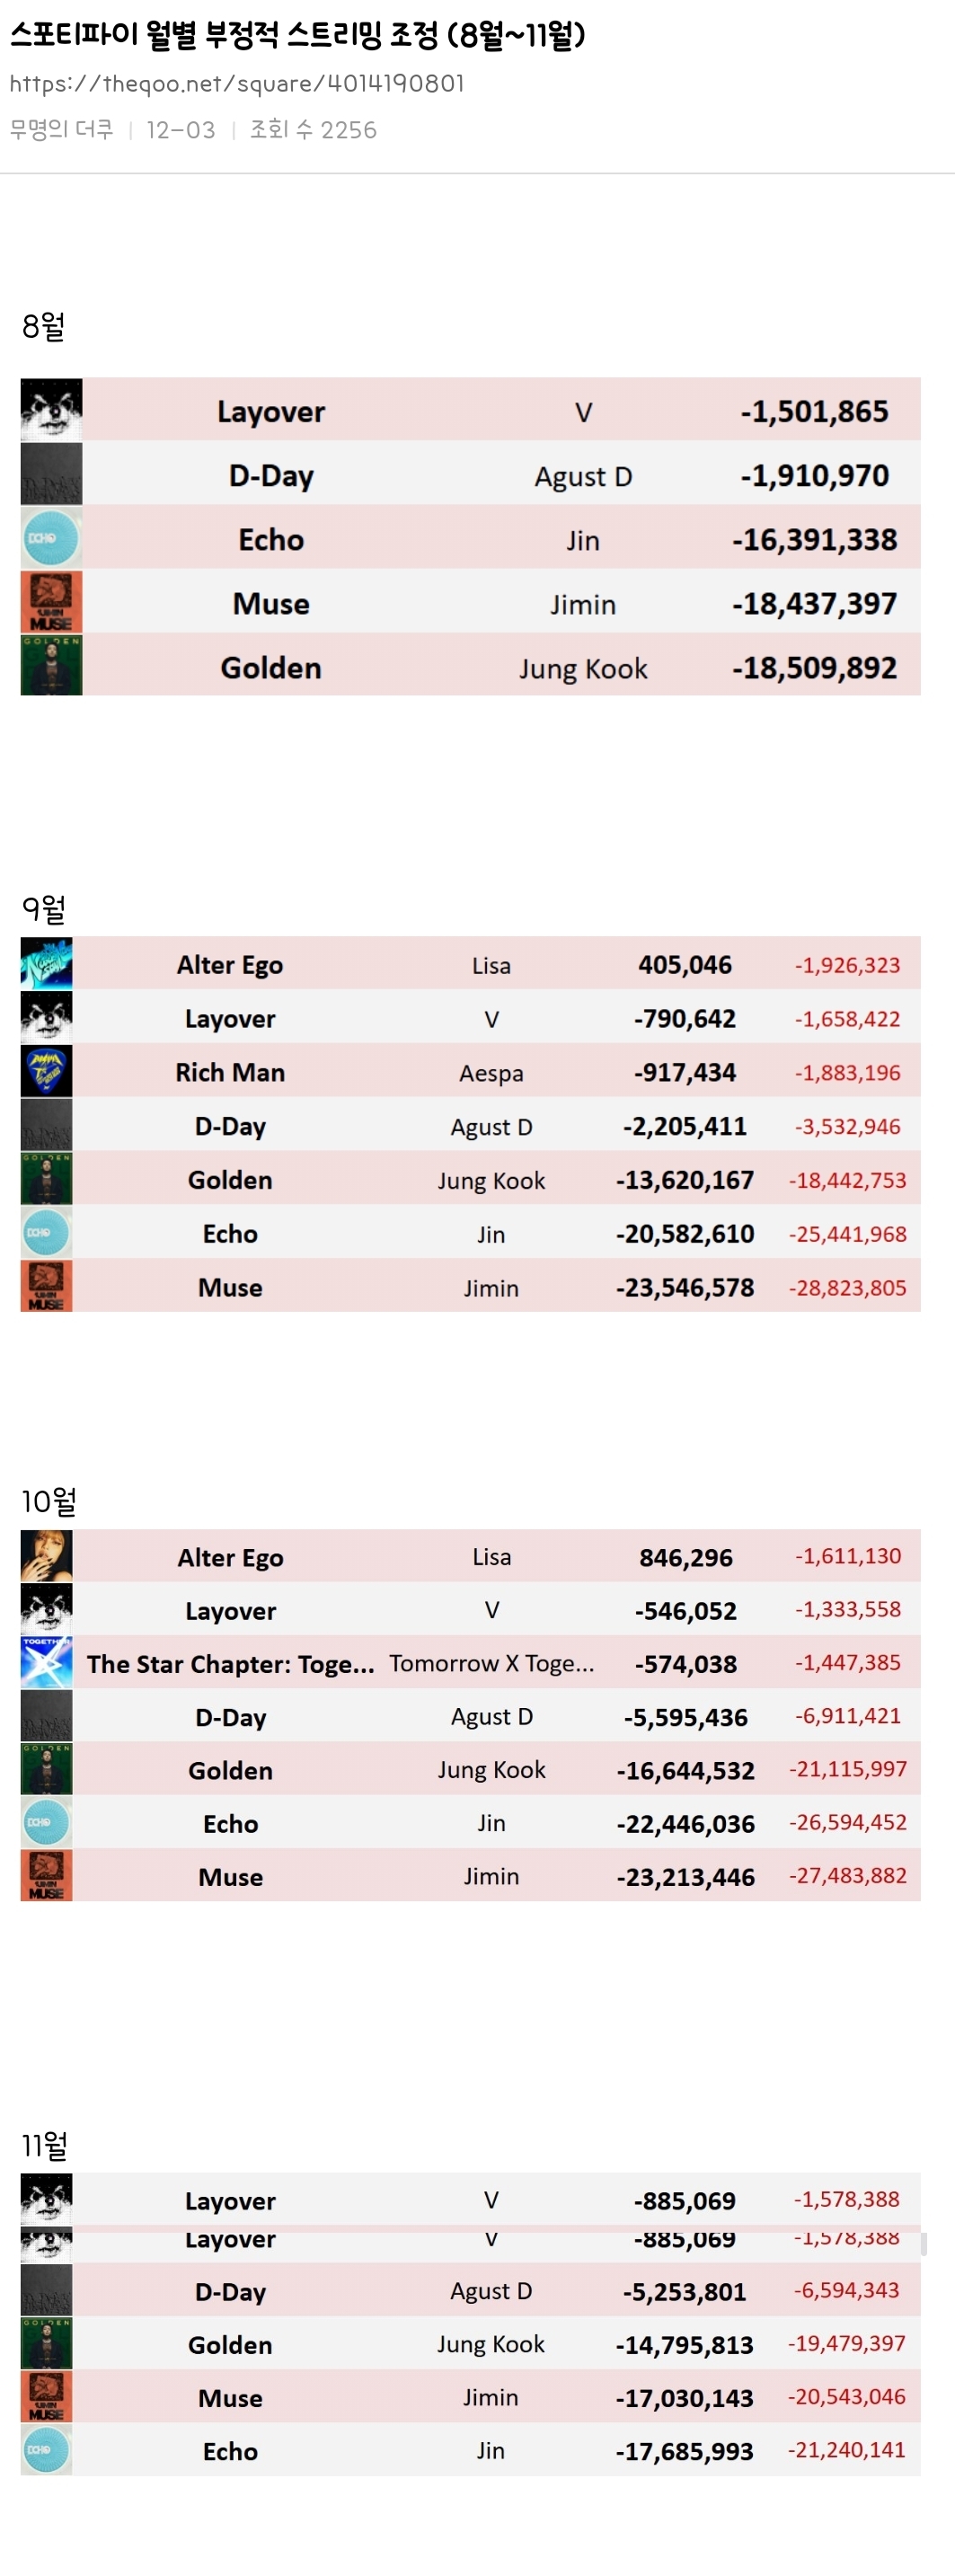955x2576 pixels.
Task: Click The Star Chapter album cover in the 10월 table
Action: 46,1663
